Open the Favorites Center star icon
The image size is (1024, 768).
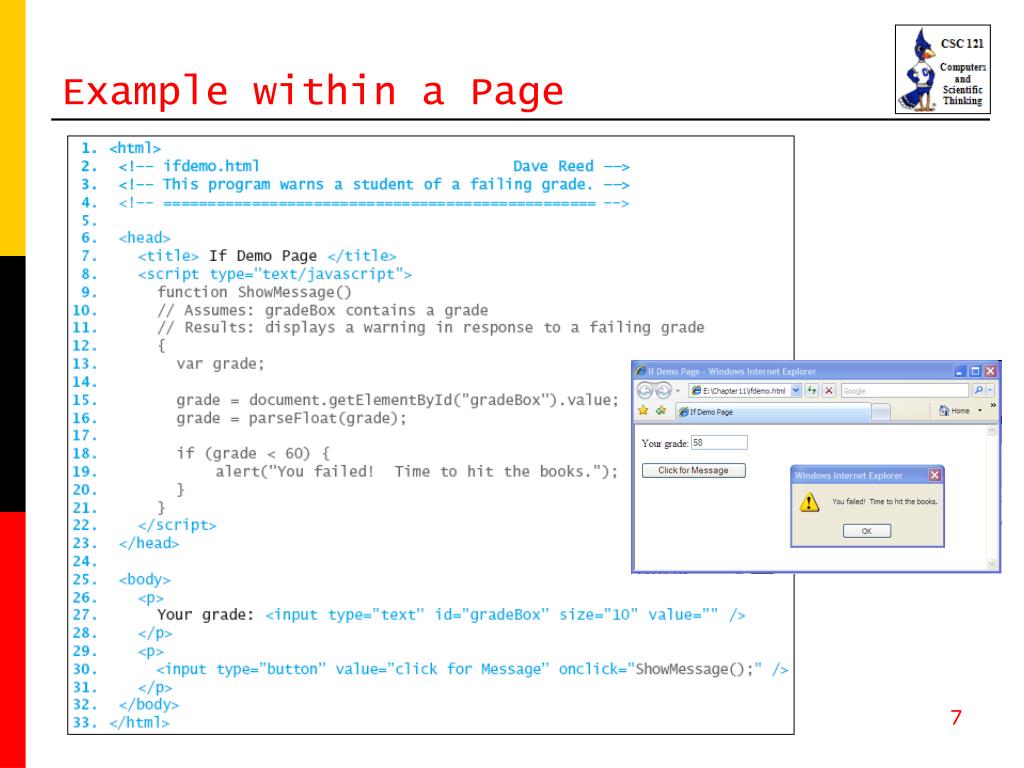(x=643, y=411)
